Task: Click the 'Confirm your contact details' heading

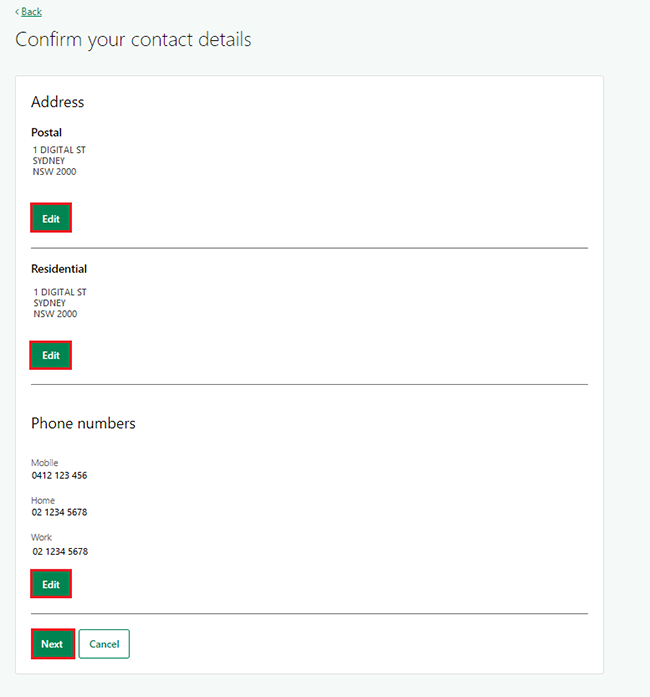Action: pyautogui.click(x=133, y=40)
